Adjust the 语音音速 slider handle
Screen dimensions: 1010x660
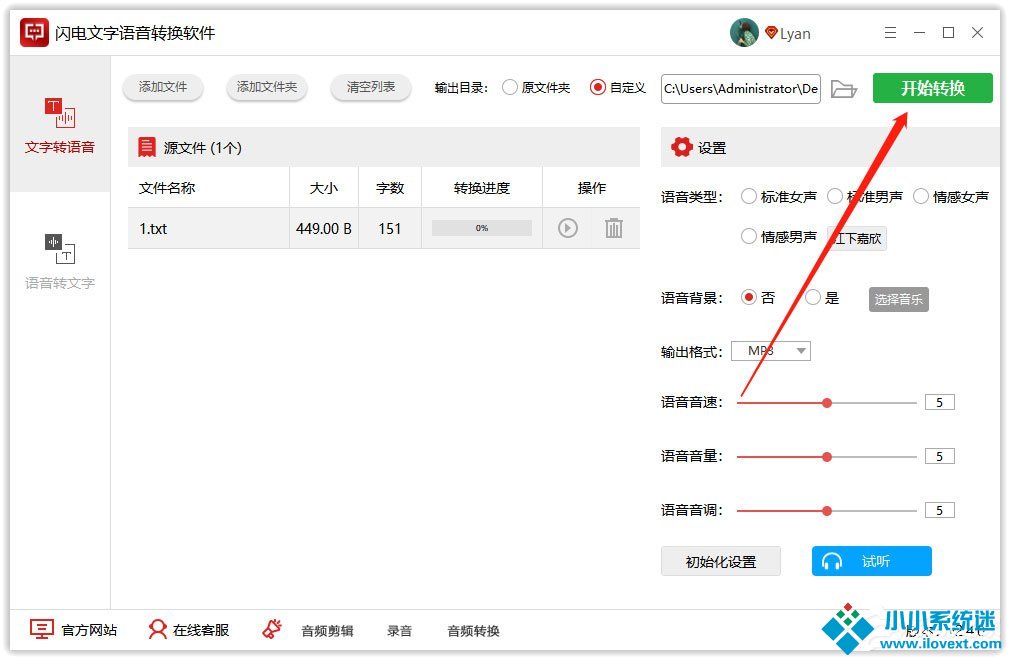[x=827, y=403]
